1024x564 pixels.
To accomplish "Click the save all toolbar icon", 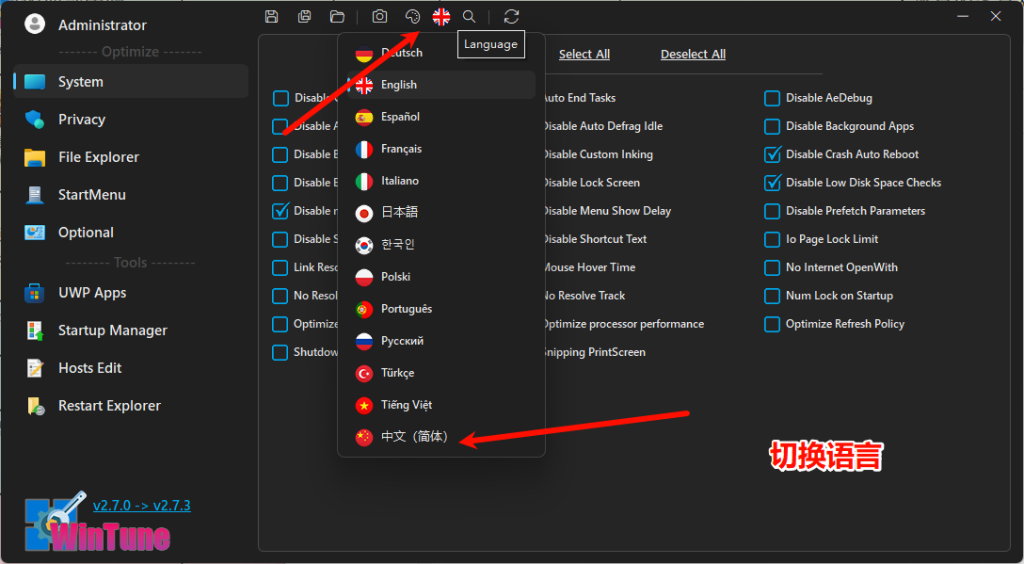I will [304, 16].
